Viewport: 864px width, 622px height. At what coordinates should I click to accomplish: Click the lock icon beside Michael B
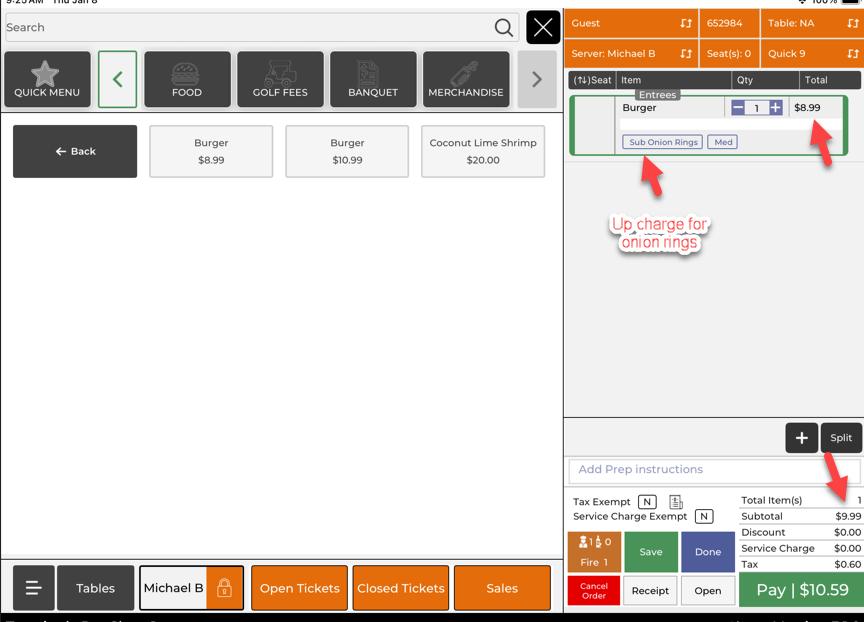pos(224,588)
